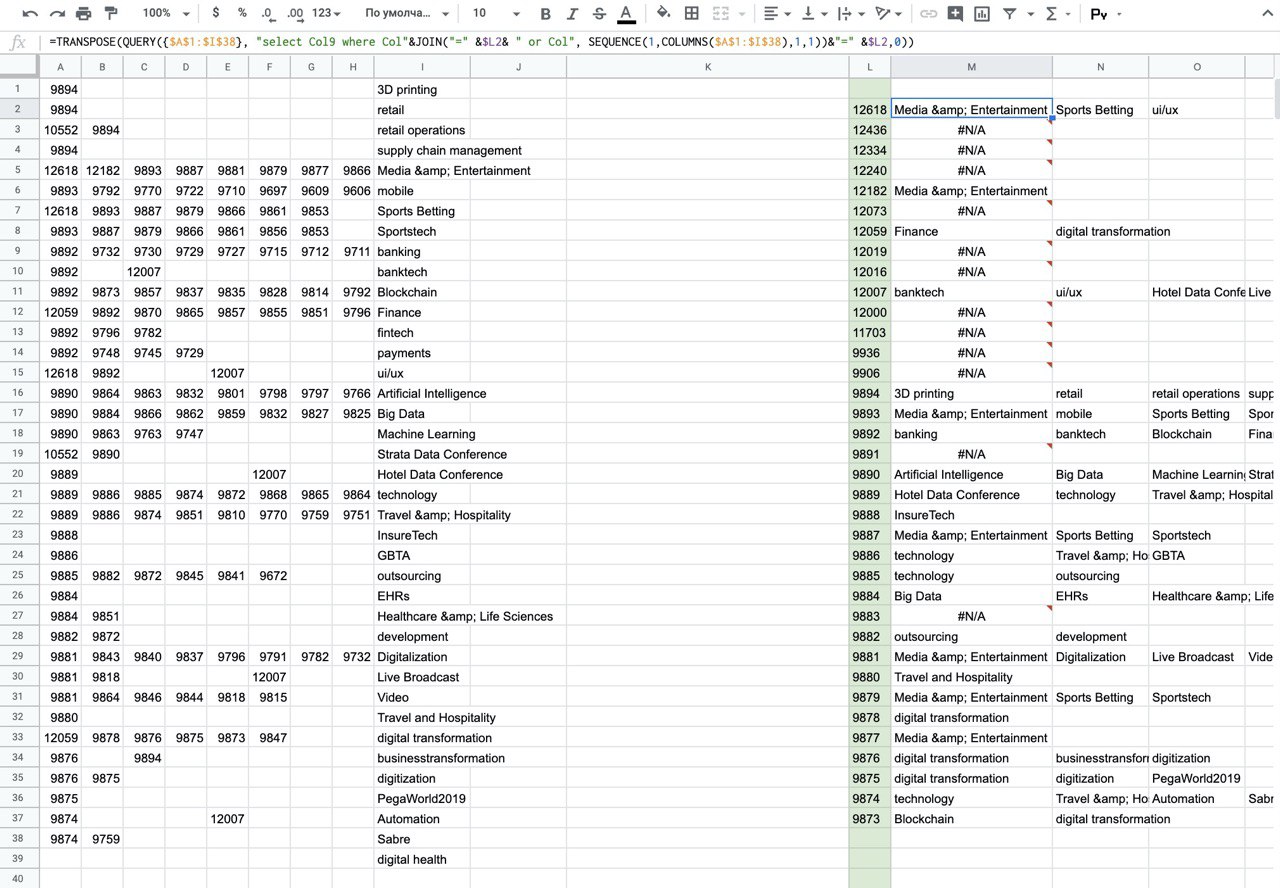Image resolution: width=1280 pixels, height=888 pixels.
Task: Select the Travel and Hospitality cell in column M
Action: click(971, 677)
